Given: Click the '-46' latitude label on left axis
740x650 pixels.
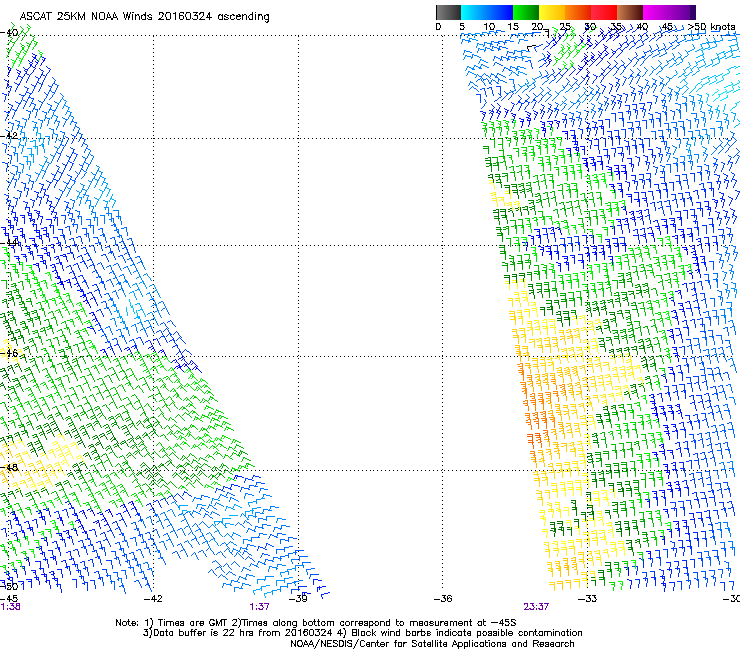Looking at the screenshot, I should 9,353.
